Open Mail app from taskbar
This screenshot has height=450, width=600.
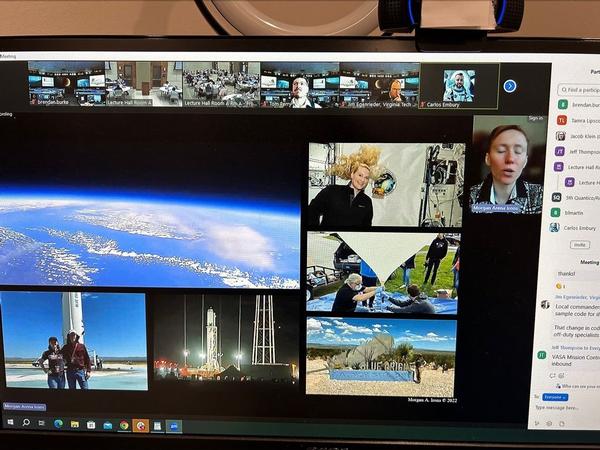click(x=108, y=425)
